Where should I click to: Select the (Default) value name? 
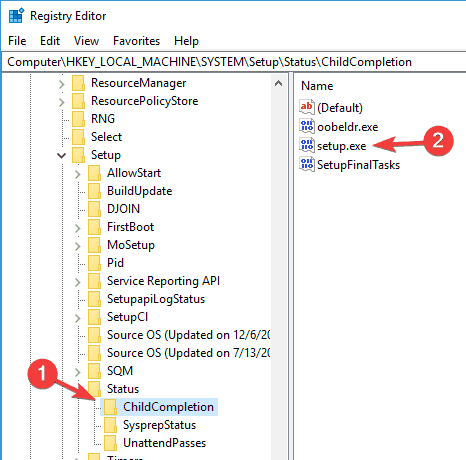point(340,108)
